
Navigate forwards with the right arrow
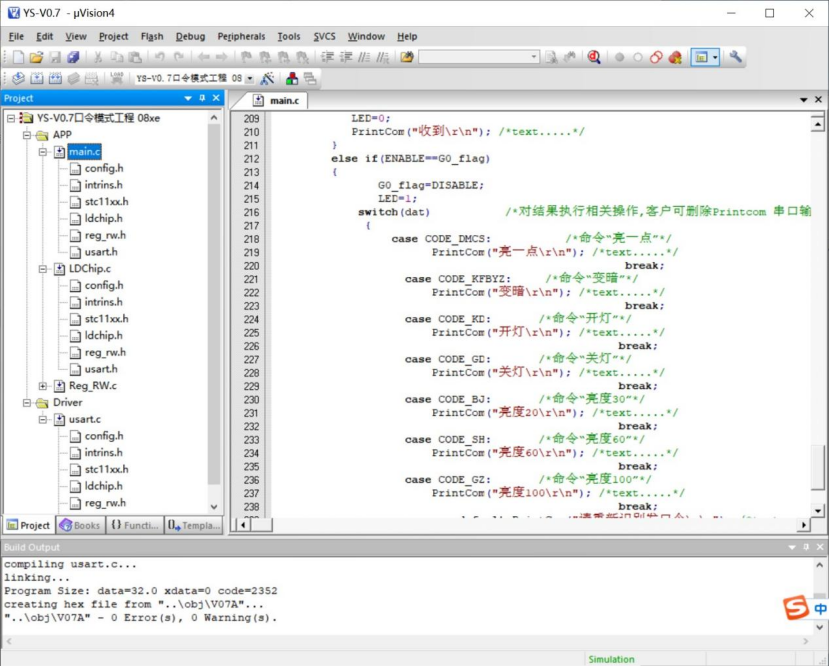pyautogui.click(x=222, y=57)
